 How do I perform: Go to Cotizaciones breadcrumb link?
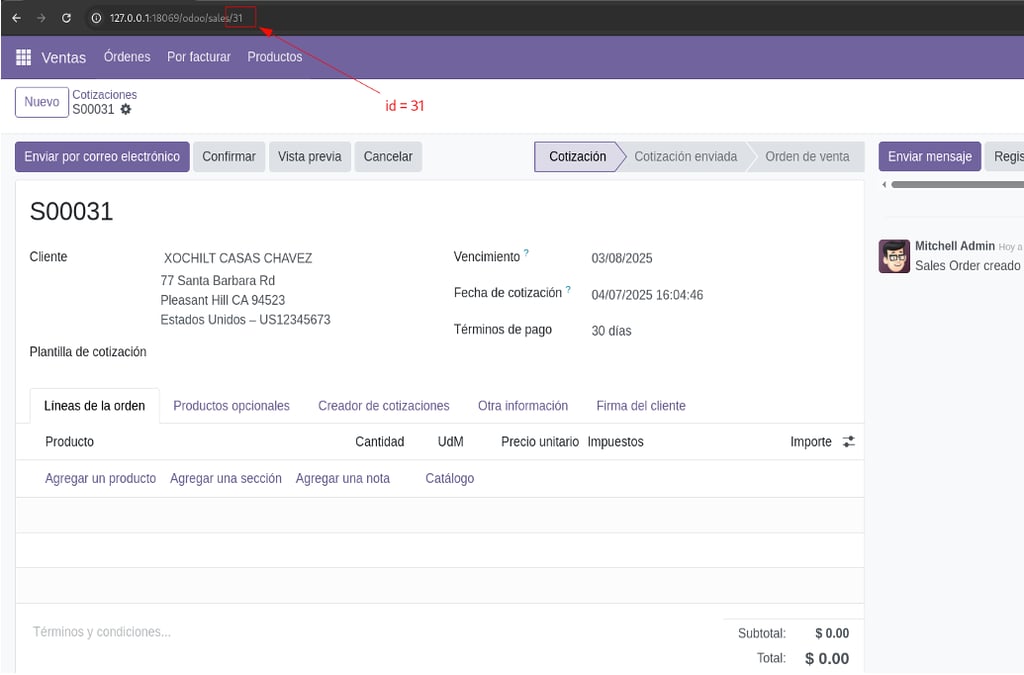point(104,95)
